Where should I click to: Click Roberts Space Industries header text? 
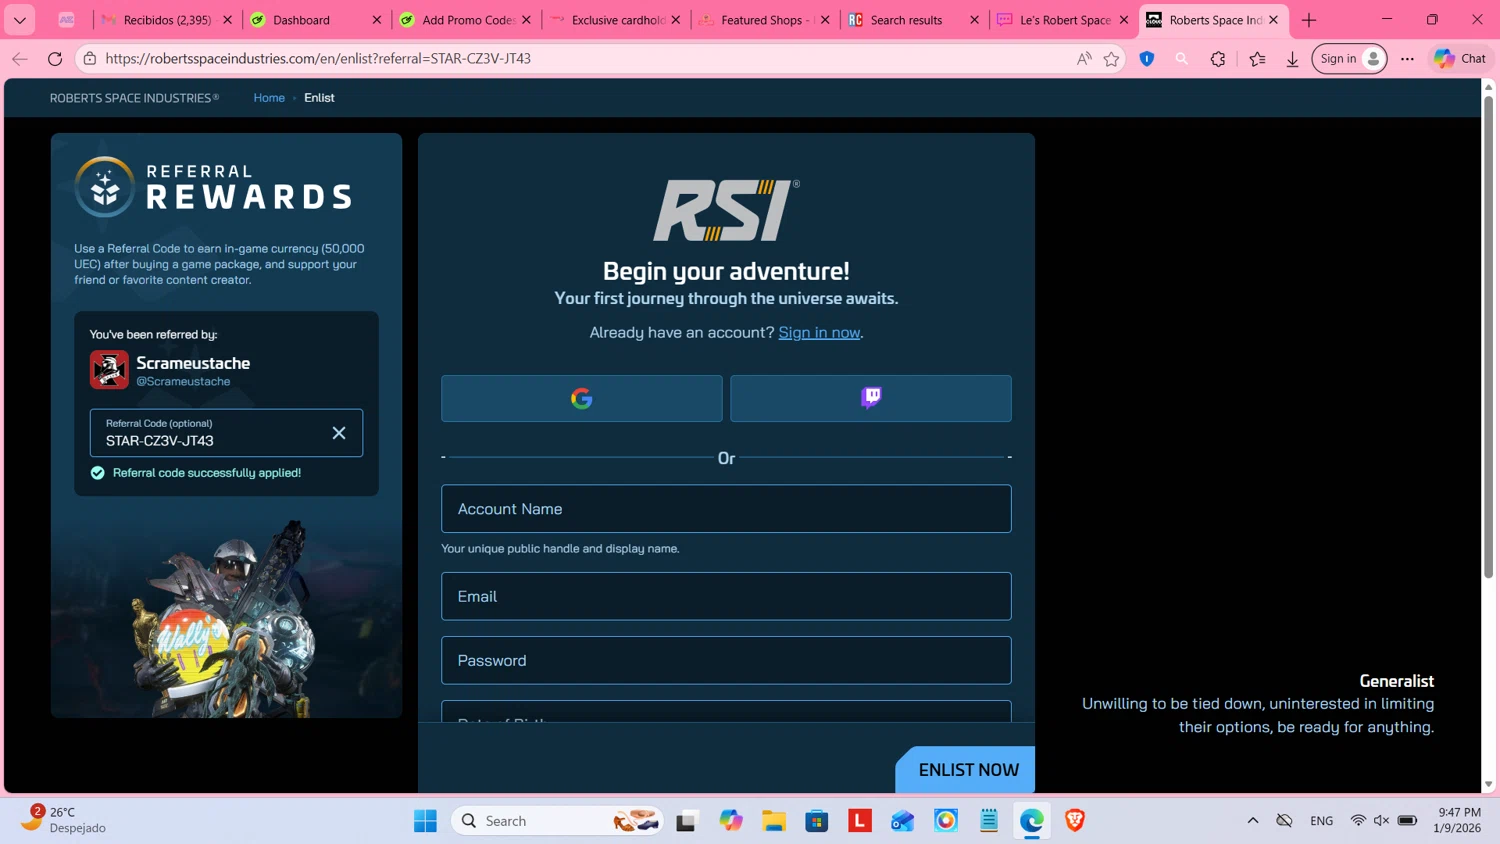134,98
